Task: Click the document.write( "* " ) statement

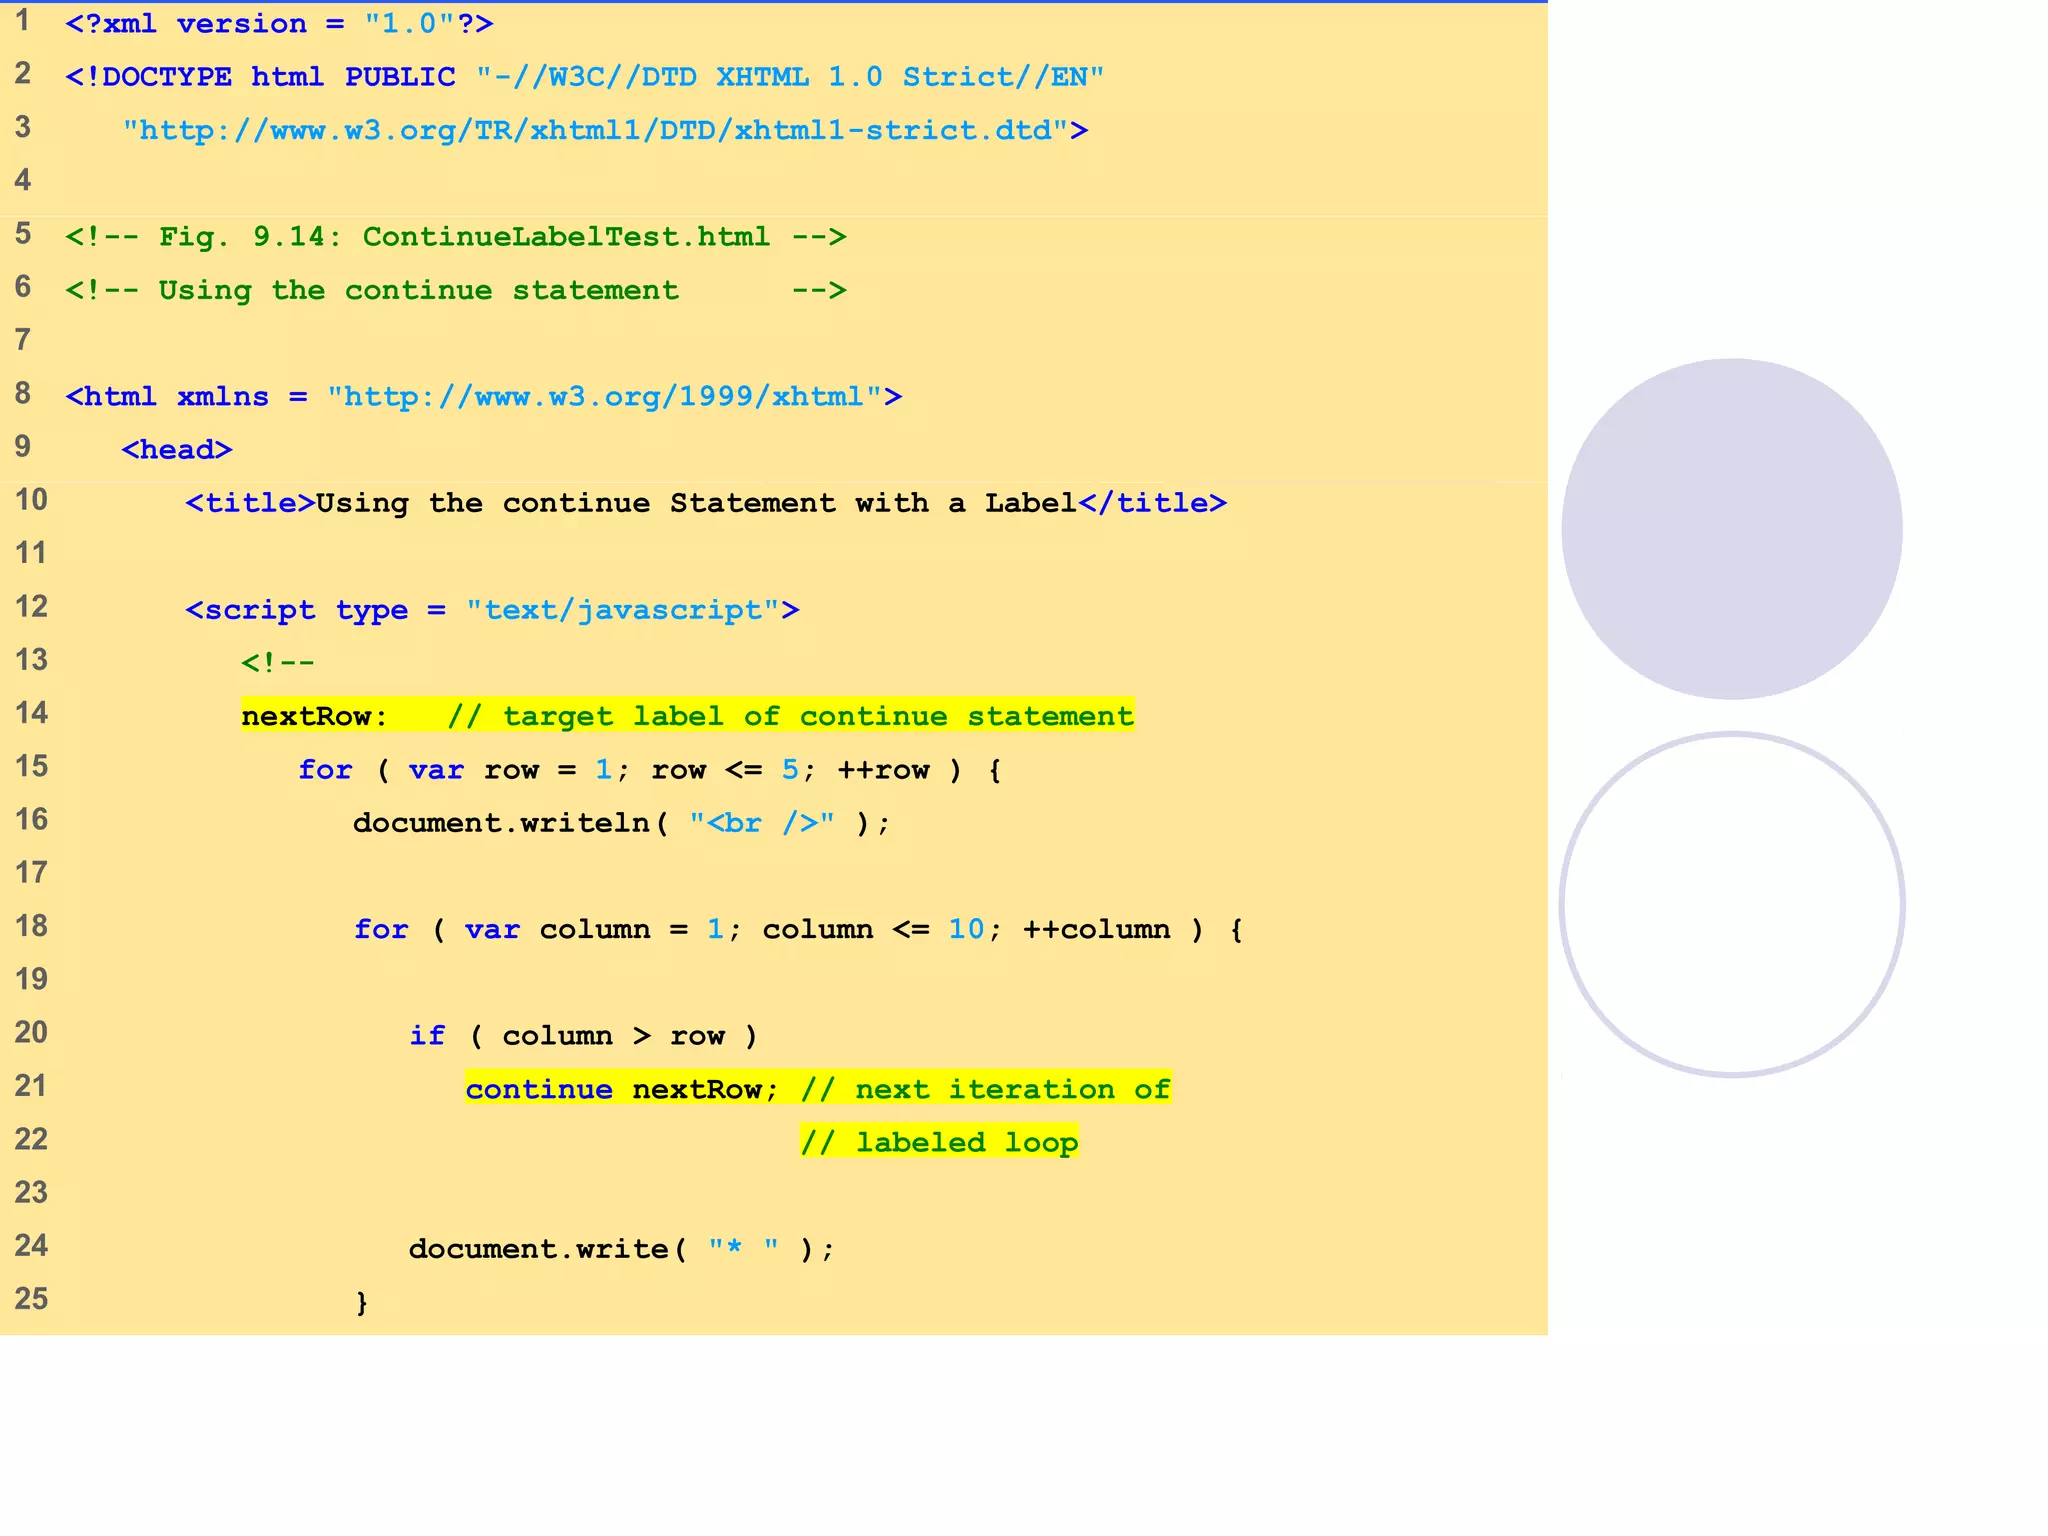Action: click(x=621, y=1249)
